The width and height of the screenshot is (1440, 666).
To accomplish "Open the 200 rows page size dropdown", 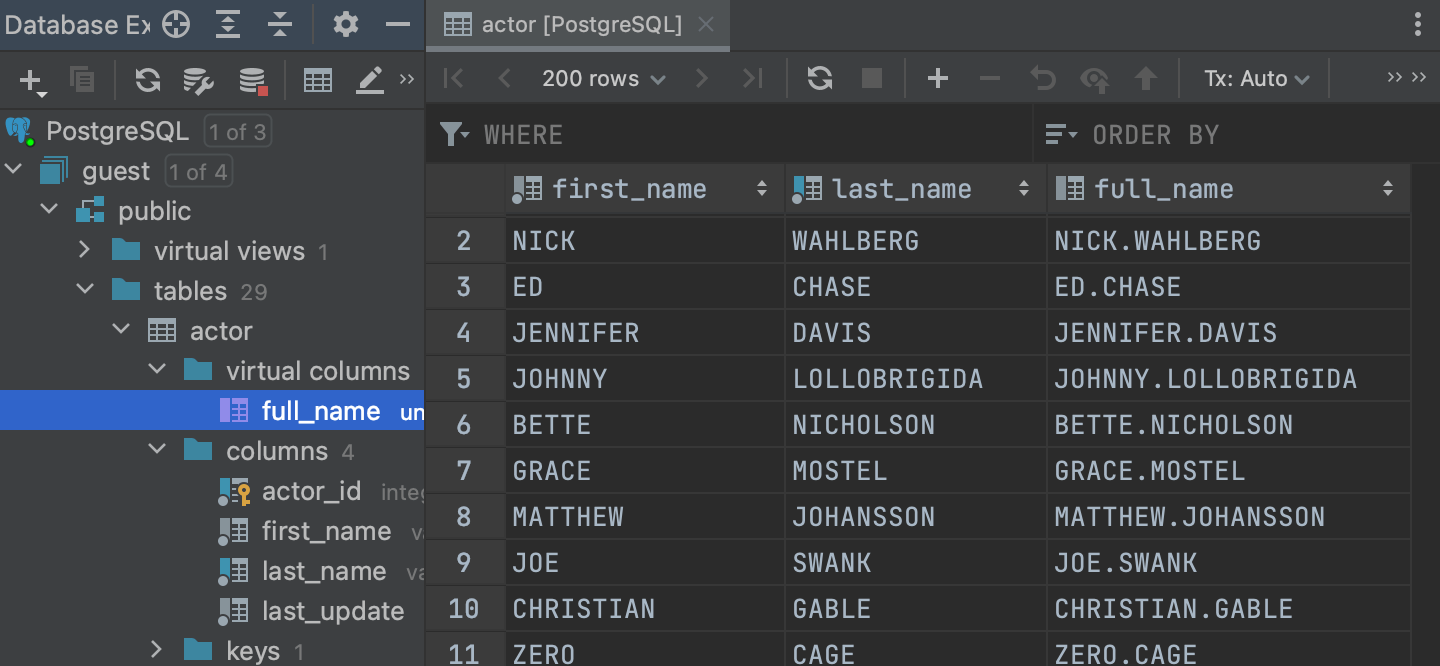I will 604,78.
